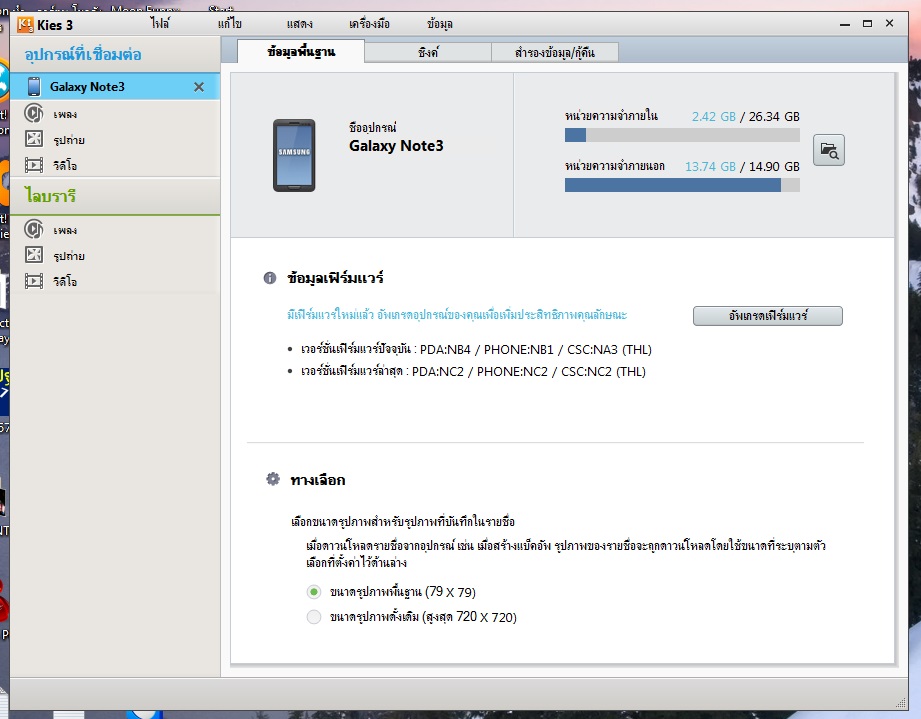Screen dimensions: 921x719
Task: Open the แก้ไข menu
Action: coord(230,23)
